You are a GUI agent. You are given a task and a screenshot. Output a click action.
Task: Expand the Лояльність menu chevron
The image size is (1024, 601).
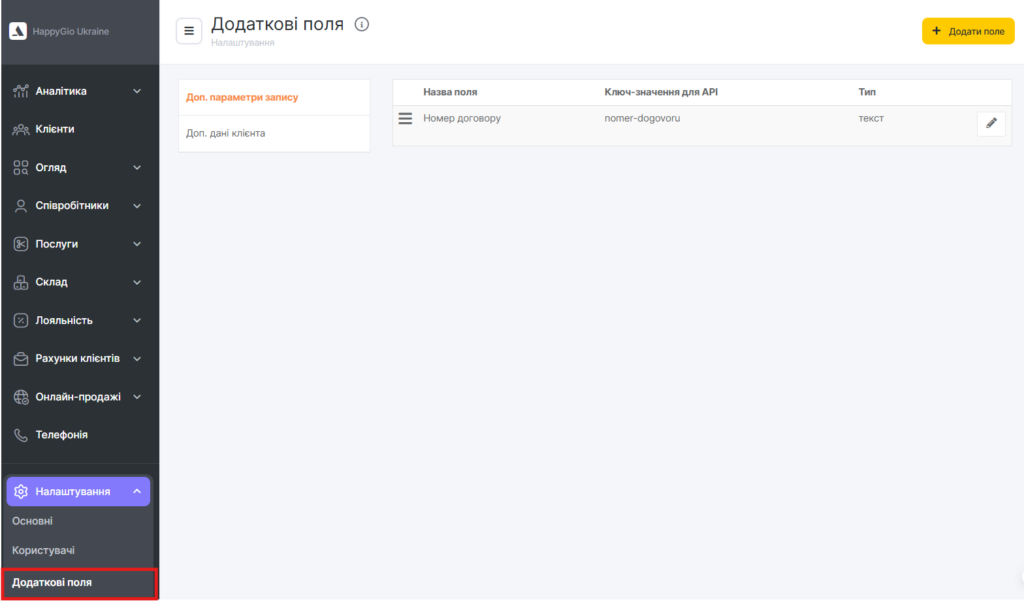(x=137, y=320)
